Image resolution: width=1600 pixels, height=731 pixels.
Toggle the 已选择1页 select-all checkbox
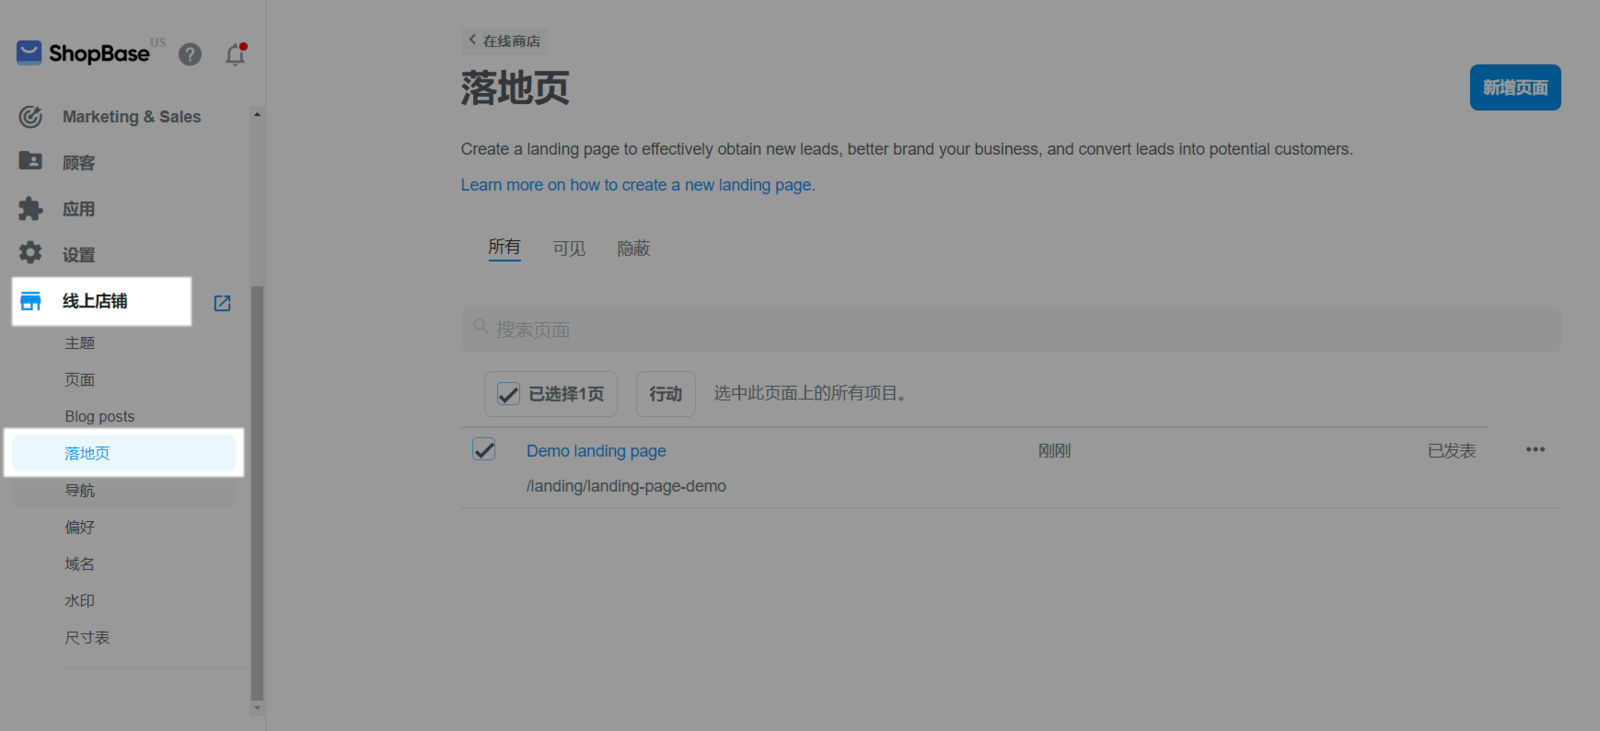[509, 394]
